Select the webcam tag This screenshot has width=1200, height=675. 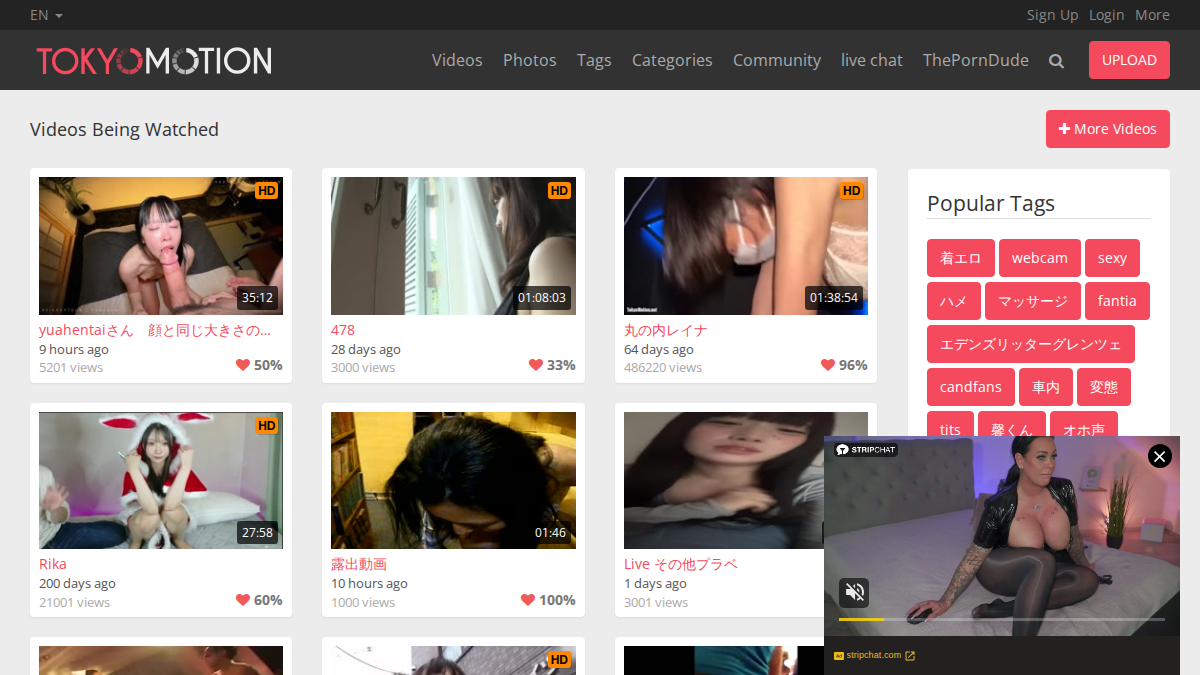(1040, 258)
